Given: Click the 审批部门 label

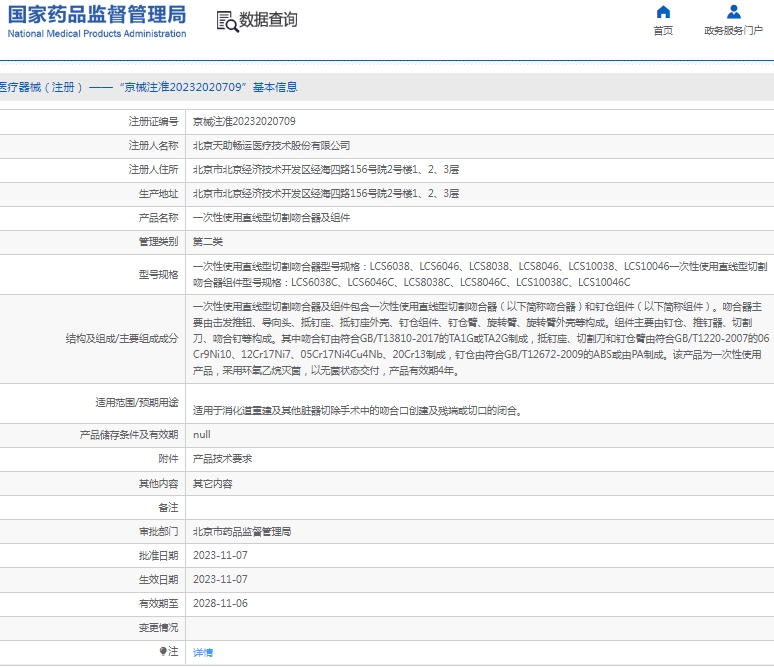Looking at the screenshot, I should (158, 532).
